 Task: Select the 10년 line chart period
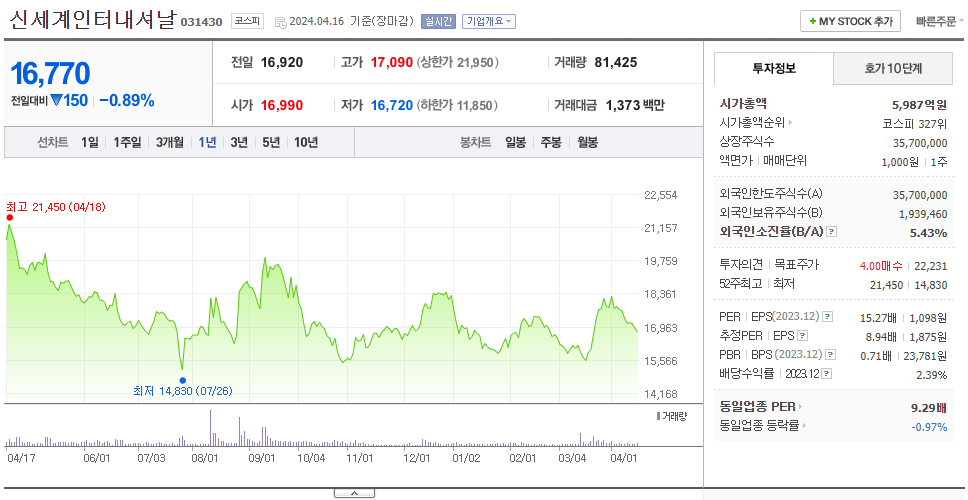pyautogui.click(x=306, y=143)
